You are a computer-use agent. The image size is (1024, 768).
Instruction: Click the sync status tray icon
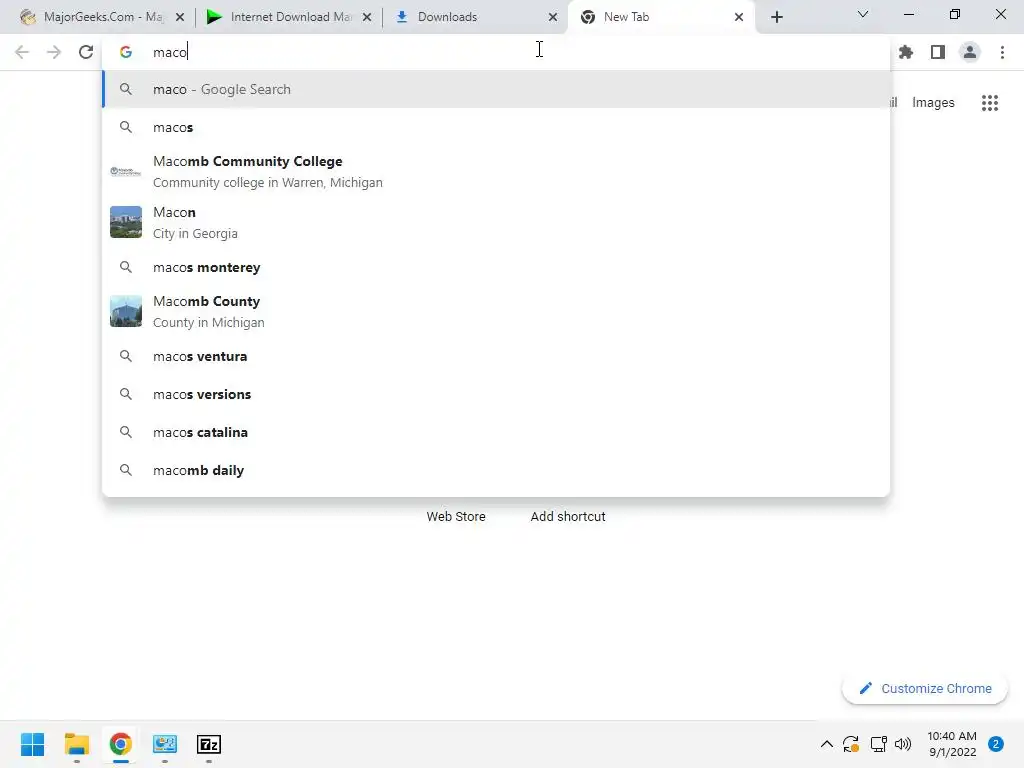pos(851,744)
